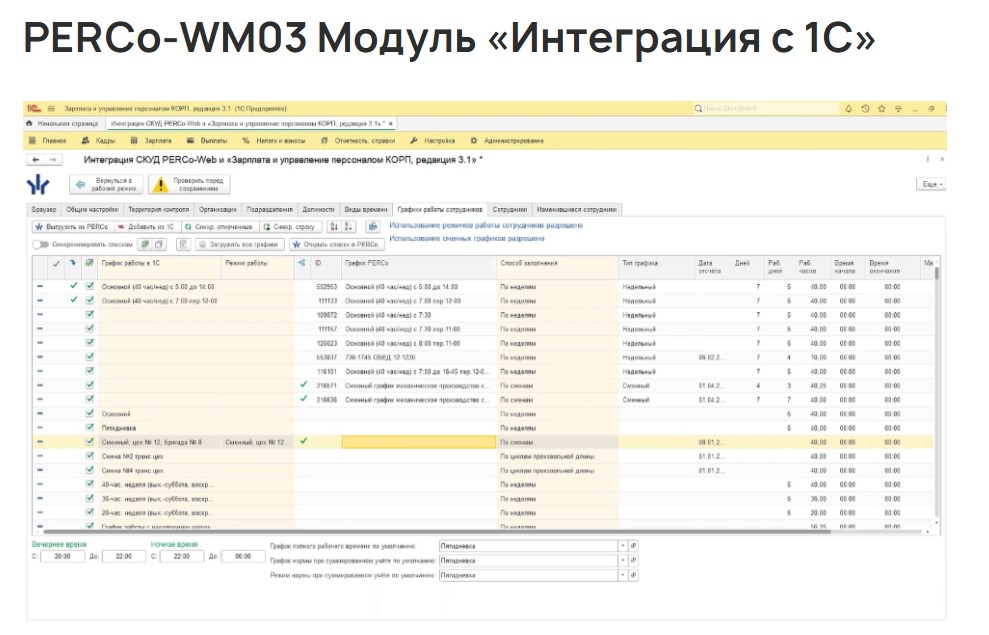Click the table's horizontal scrollbar

pyautogui.click(x=400, y=532)
